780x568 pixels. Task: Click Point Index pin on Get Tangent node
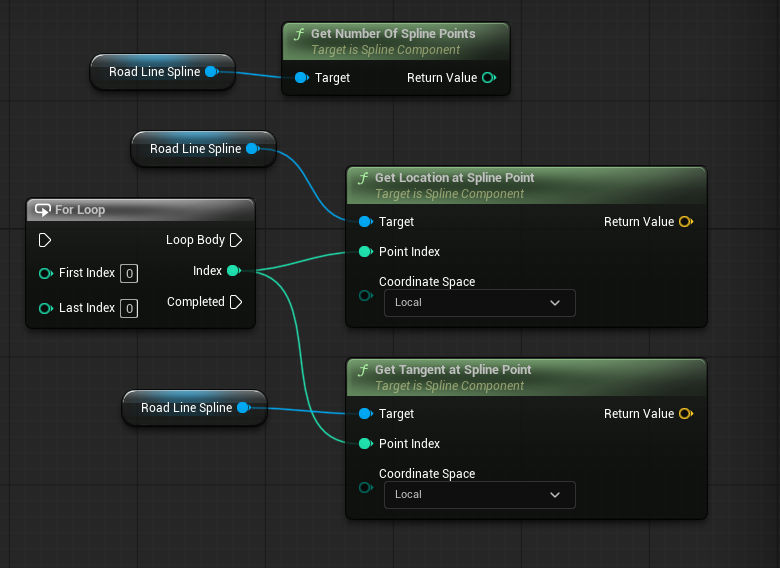tap(365, 444)
